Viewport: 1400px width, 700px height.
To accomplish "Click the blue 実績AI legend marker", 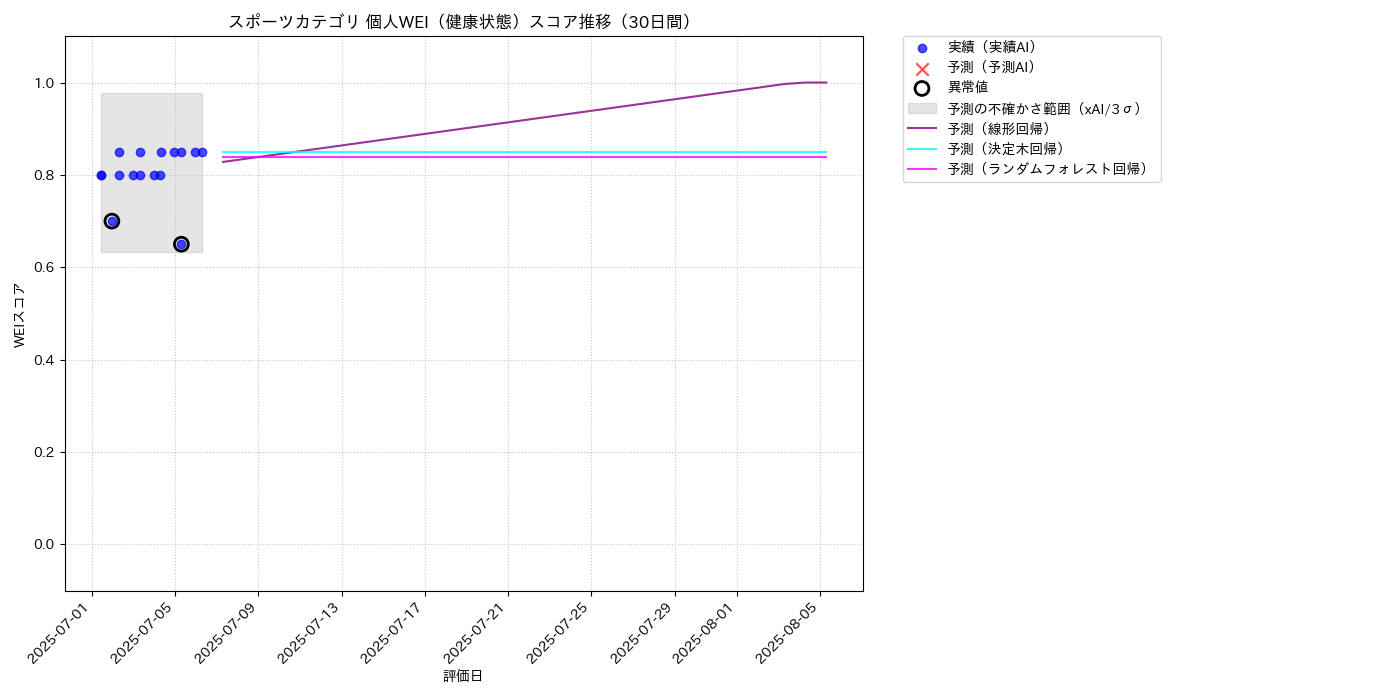I will [x=922, y=48].
